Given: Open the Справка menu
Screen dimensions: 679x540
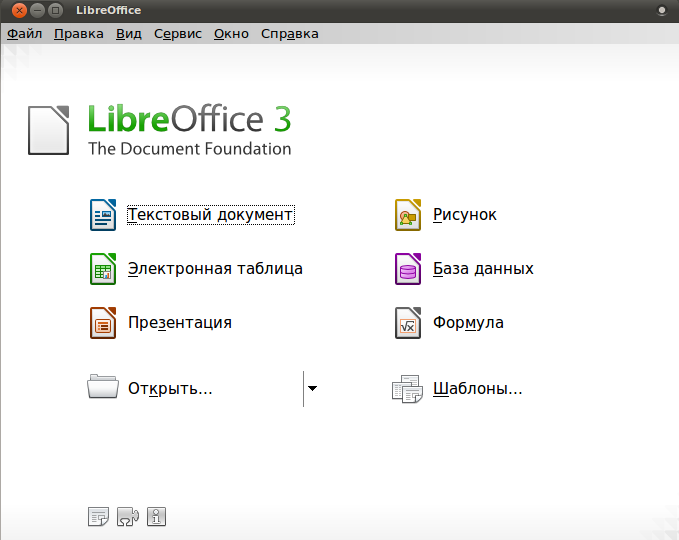Looking at the screenshot, I should pyautogui.click(x=290, y=34).
